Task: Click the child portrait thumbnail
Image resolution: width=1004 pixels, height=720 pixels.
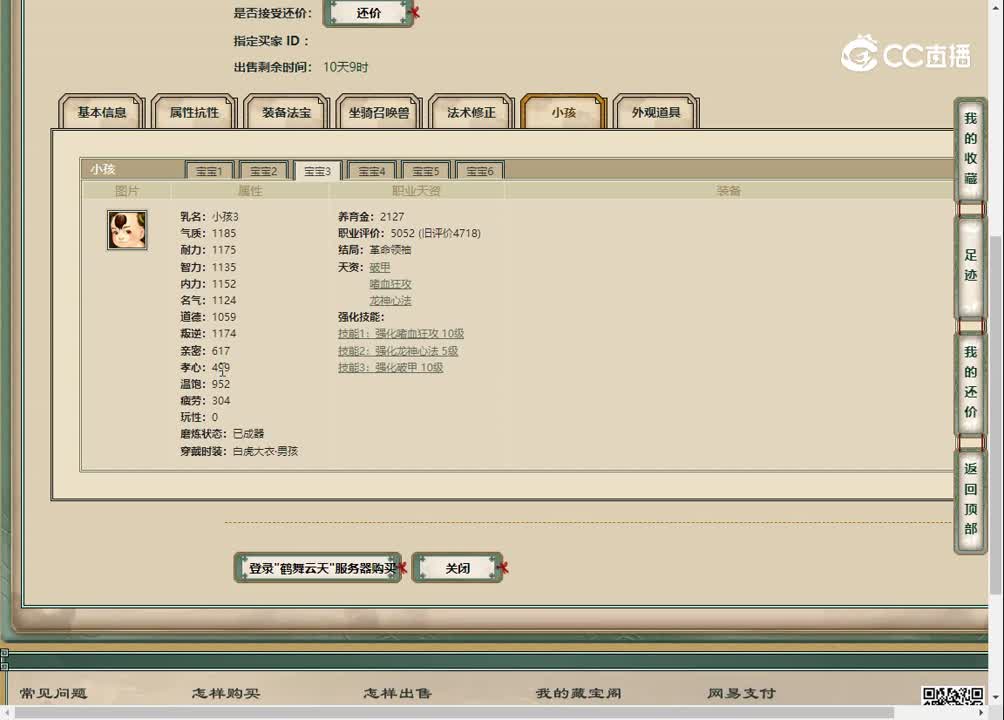Action: coord(127,230)
